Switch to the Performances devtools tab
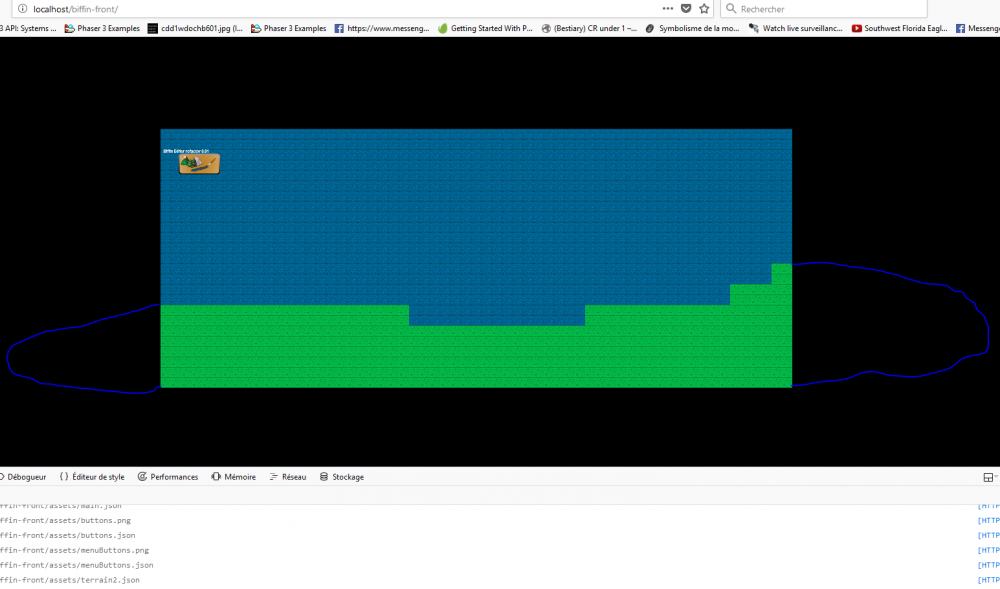This screenshot has height=589, width=1000. (168, 477)
